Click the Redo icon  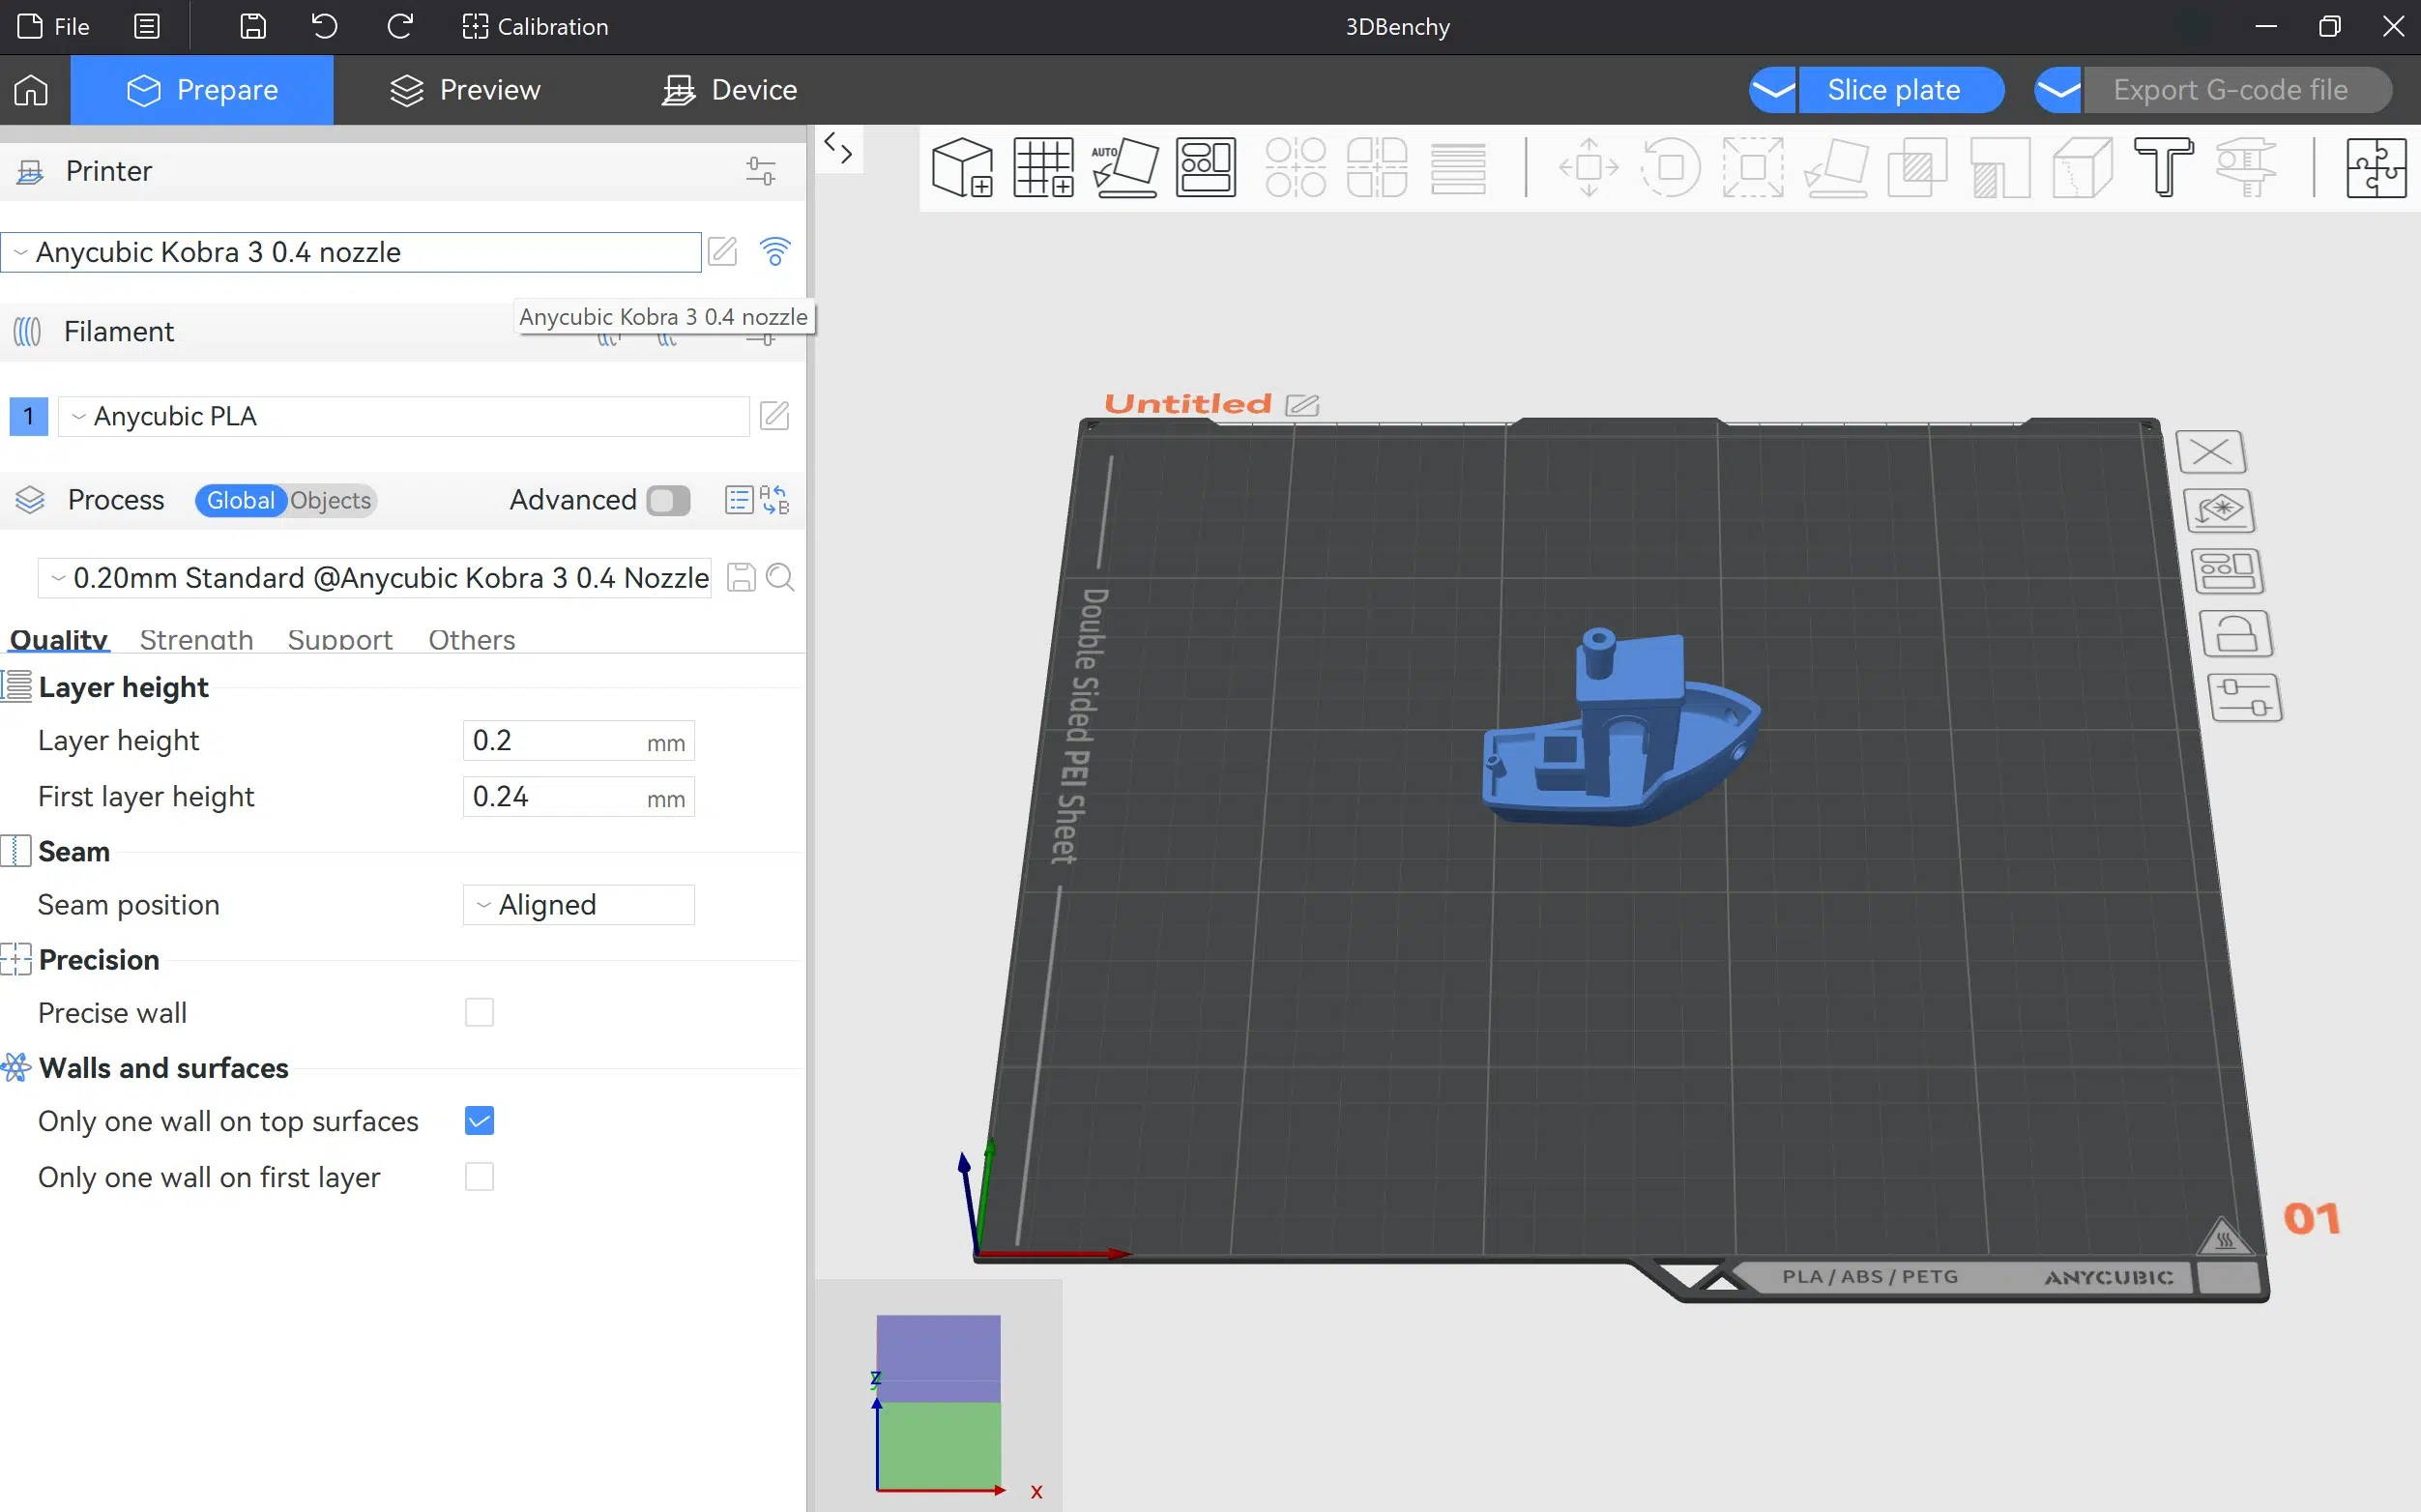click(x=400, y=26)
